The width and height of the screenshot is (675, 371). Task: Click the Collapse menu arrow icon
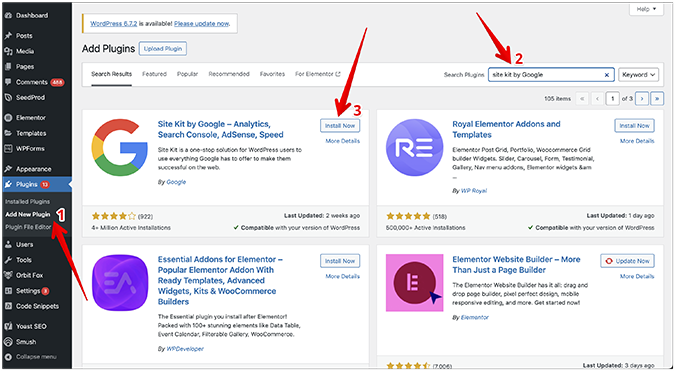[7, 357]
